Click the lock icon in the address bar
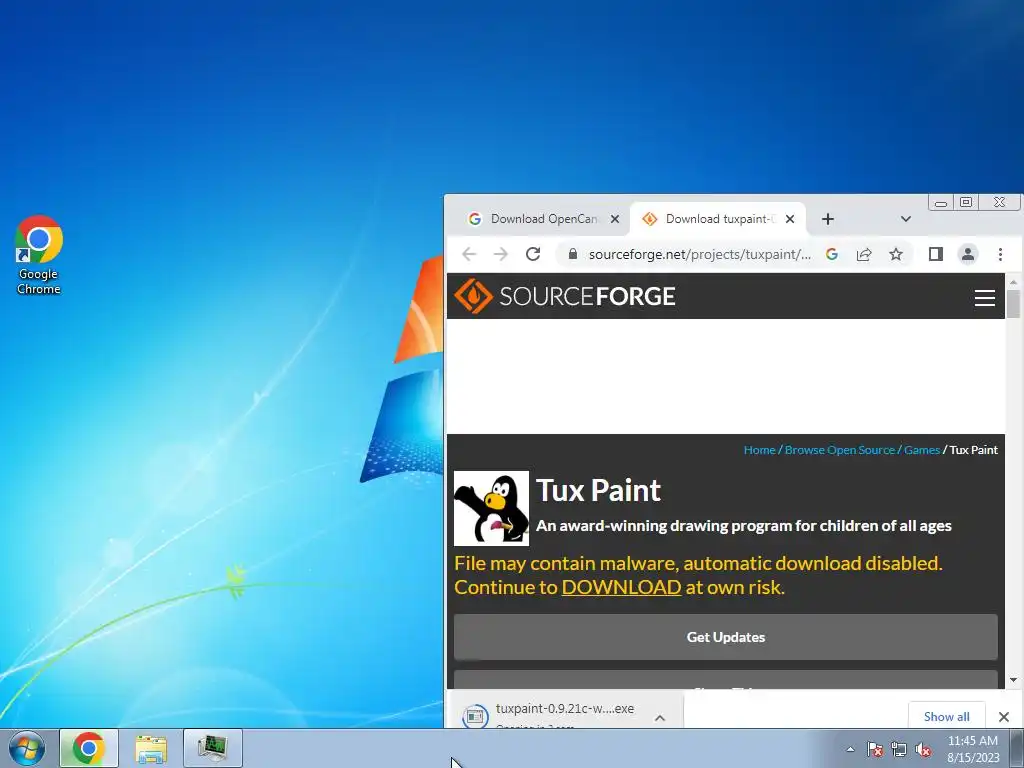Screen dimensions: 1024x768 pos(573,254)
